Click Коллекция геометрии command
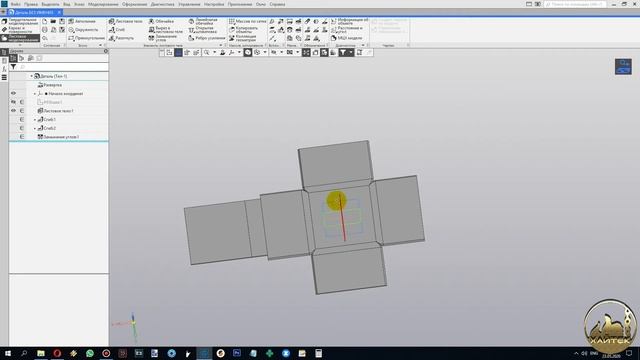The width and height of the screenshot is (640, 360). coord(242,38)
